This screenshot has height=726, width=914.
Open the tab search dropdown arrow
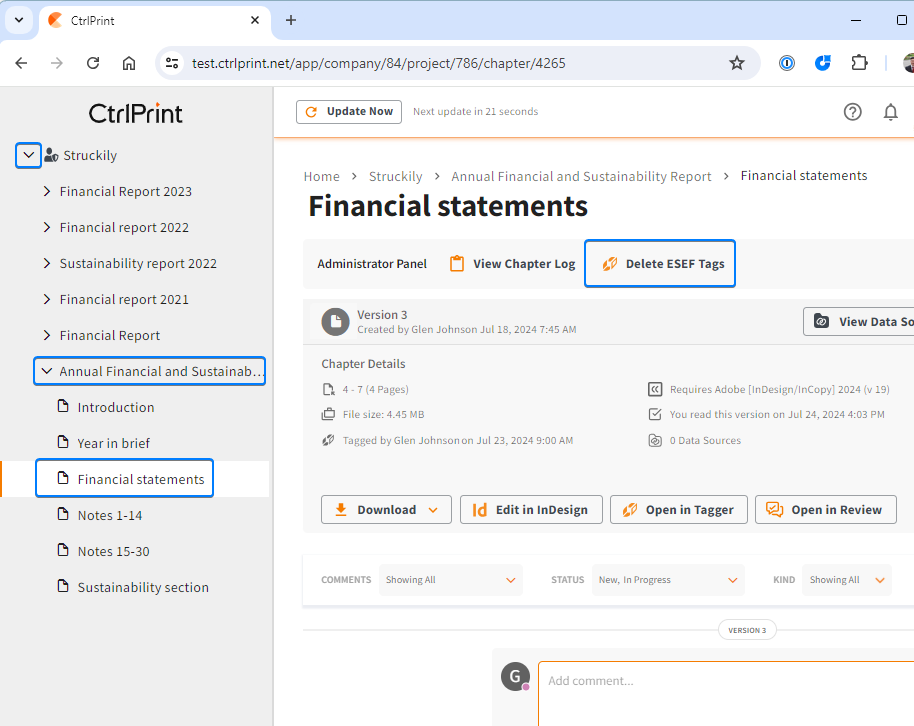tap(19, 20)
